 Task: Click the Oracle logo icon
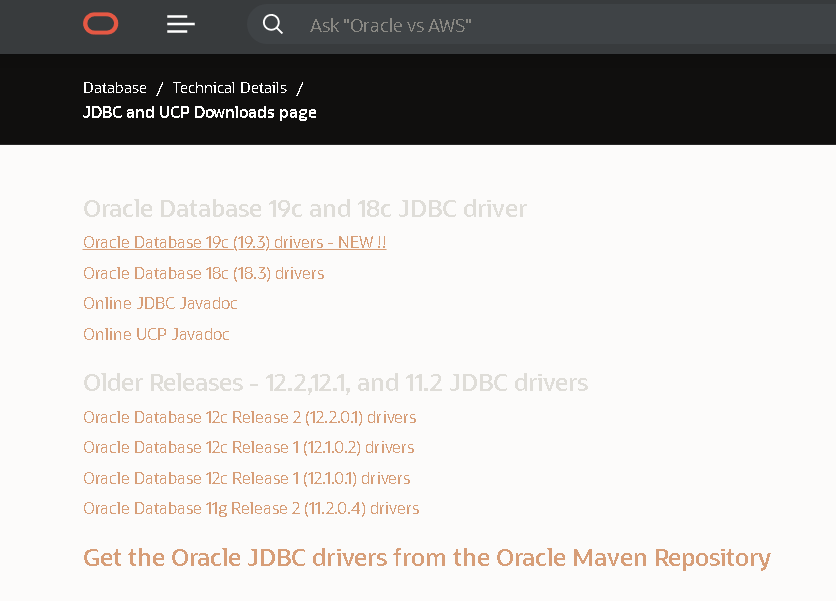click(x=101, y=24)
